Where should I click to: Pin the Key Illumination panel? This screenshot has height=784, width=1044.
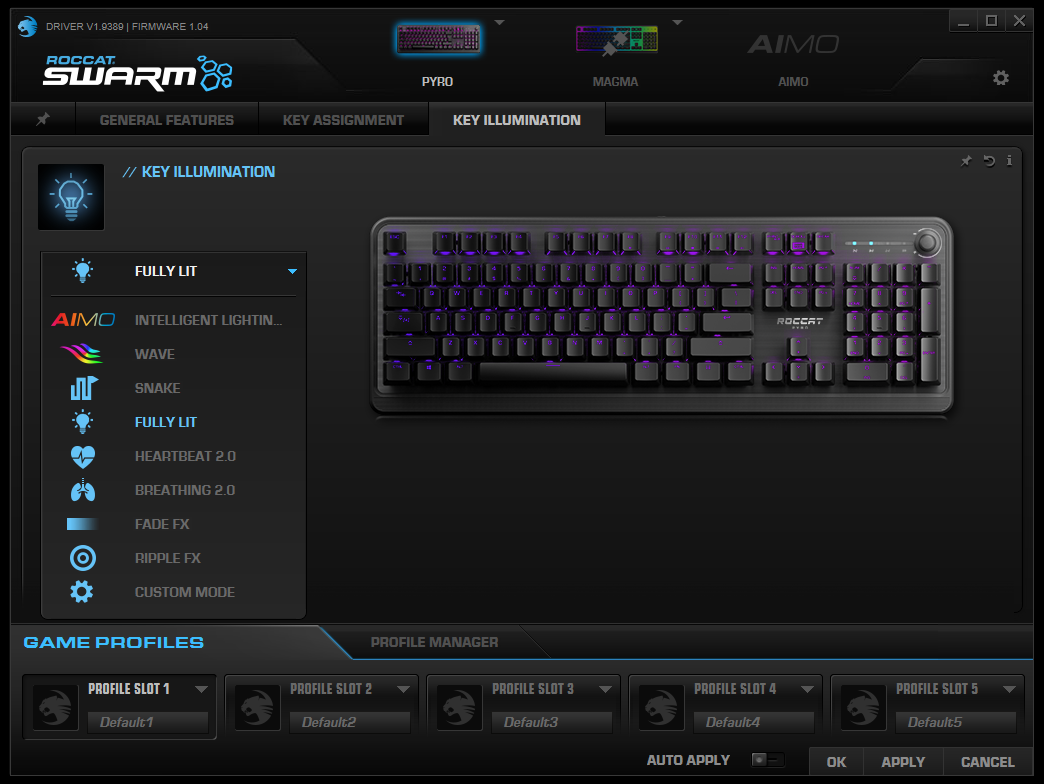[966, 160]
